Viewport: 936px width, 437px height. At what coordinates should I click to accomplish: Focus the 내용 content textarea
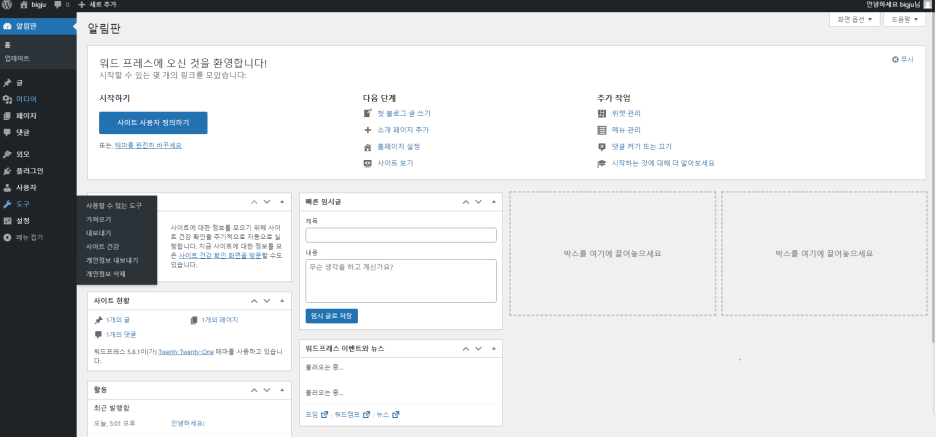[x=401, y=281]
